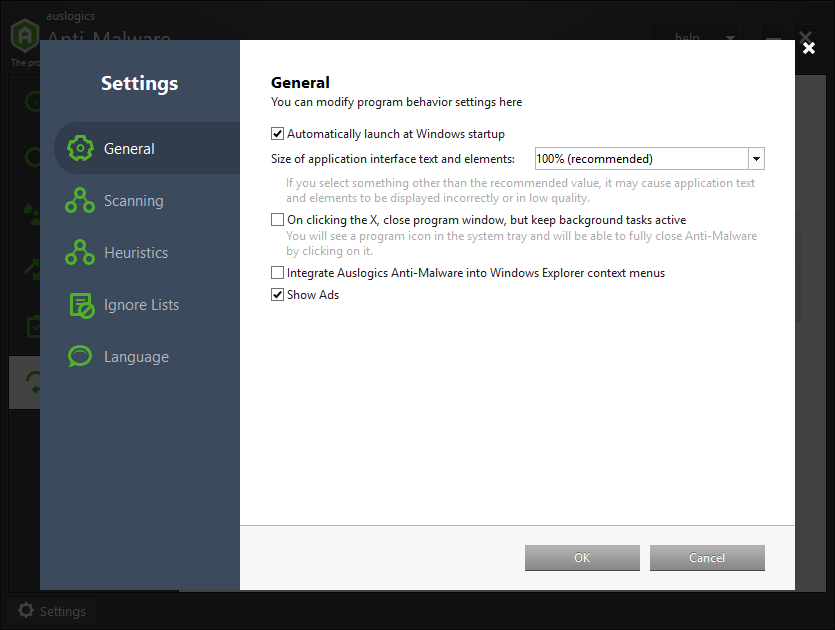Click 'Automatically launch at Windows startup' label
This screenshot has height=630, width=835.
pyautogui.click(x=396, y=134)
